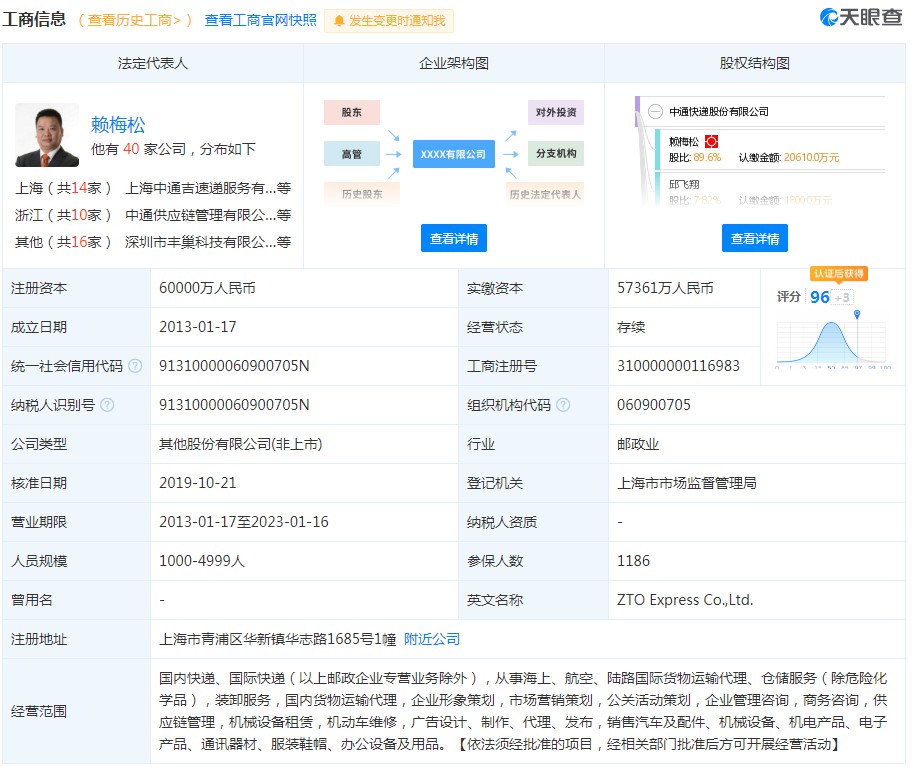Click business term 2013-01-17至2023-01-16
Screen dimensions: 912x767
click(244, 522)
